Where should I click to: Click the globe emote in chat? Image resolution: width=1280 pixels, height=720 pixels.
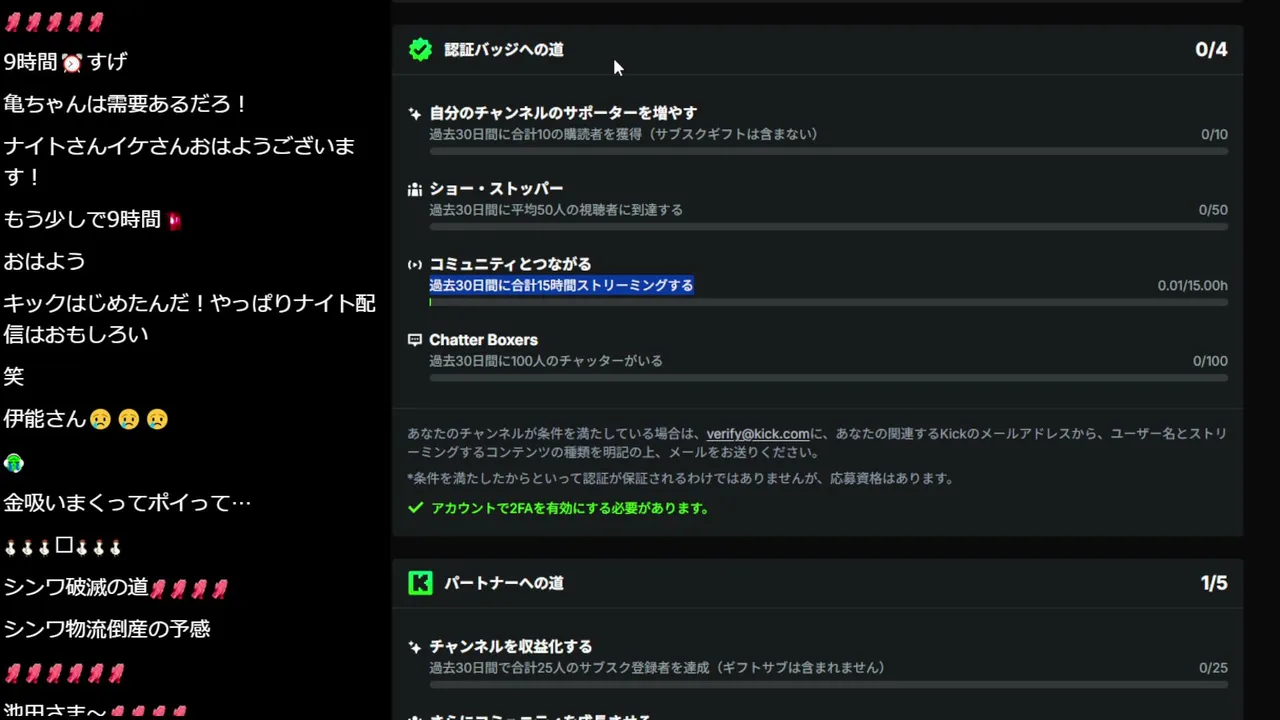coord(13,463)
